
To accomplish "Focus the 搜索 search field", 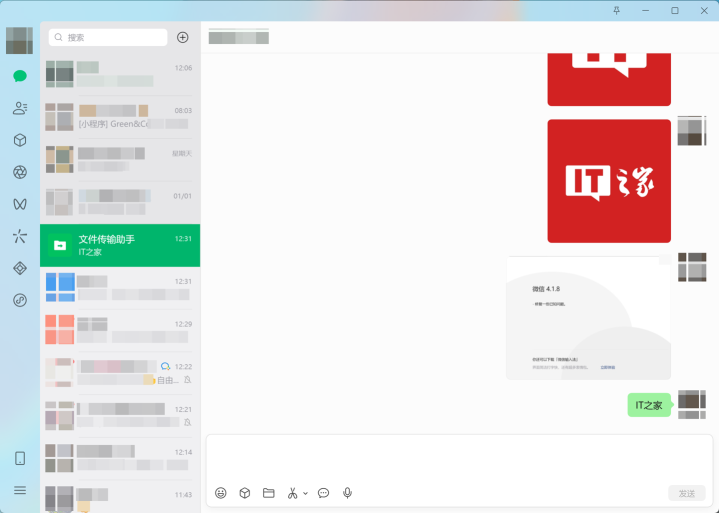I will [108, 38].
